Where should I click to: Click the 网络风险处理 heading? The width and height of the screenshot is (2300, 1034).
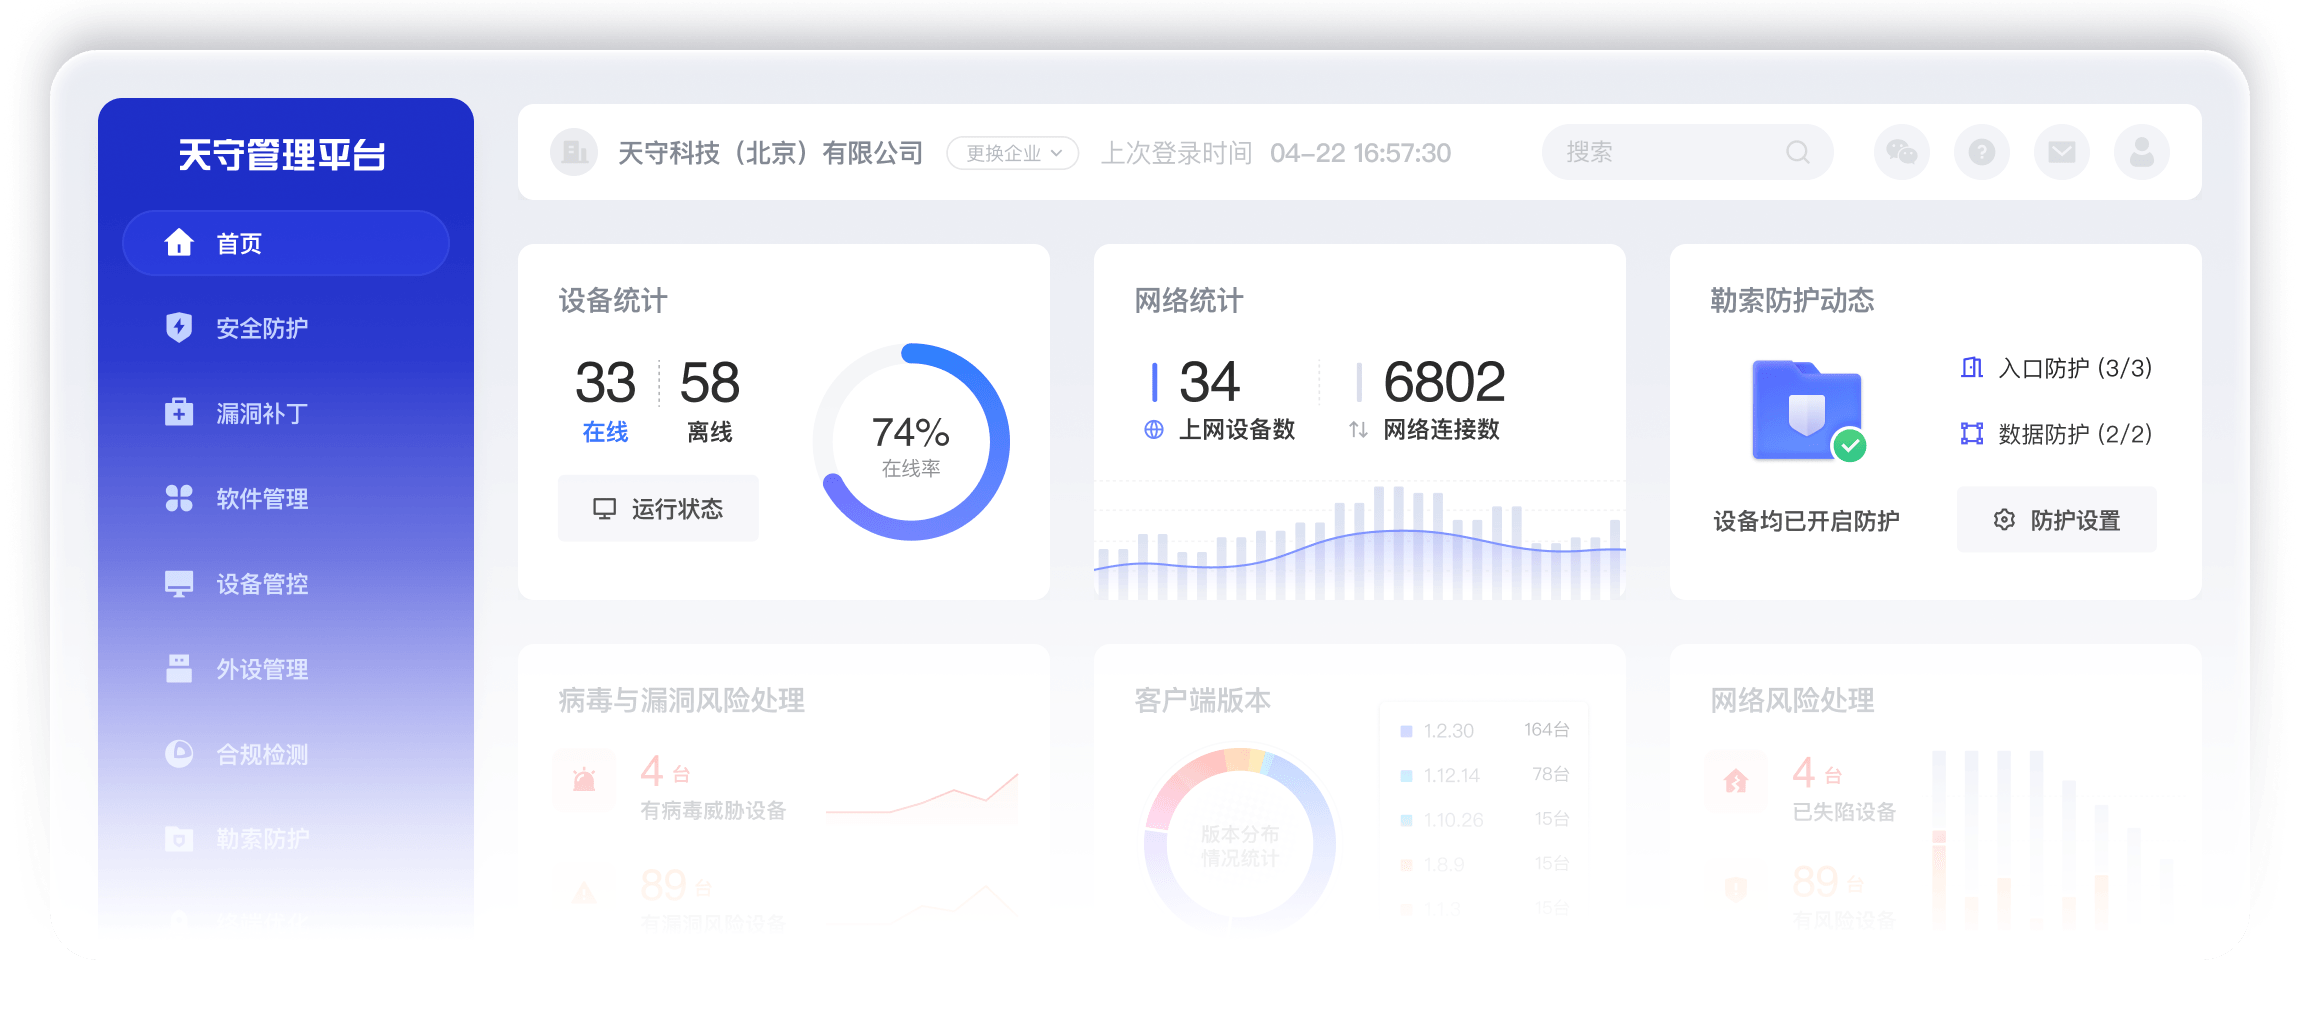point(1792,700)
